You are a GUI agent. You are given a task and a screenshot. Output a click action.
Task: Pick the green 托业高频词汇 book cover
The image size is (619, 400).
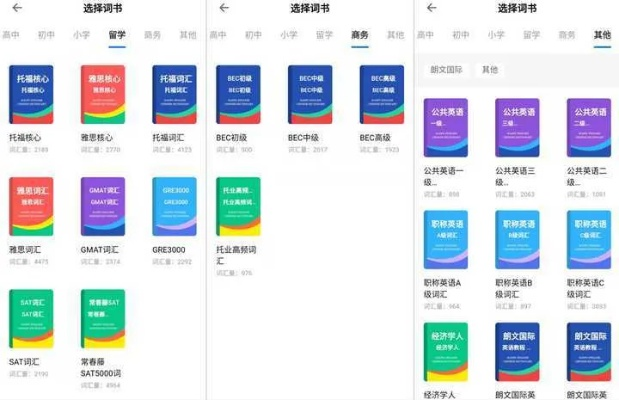(238, 207)
